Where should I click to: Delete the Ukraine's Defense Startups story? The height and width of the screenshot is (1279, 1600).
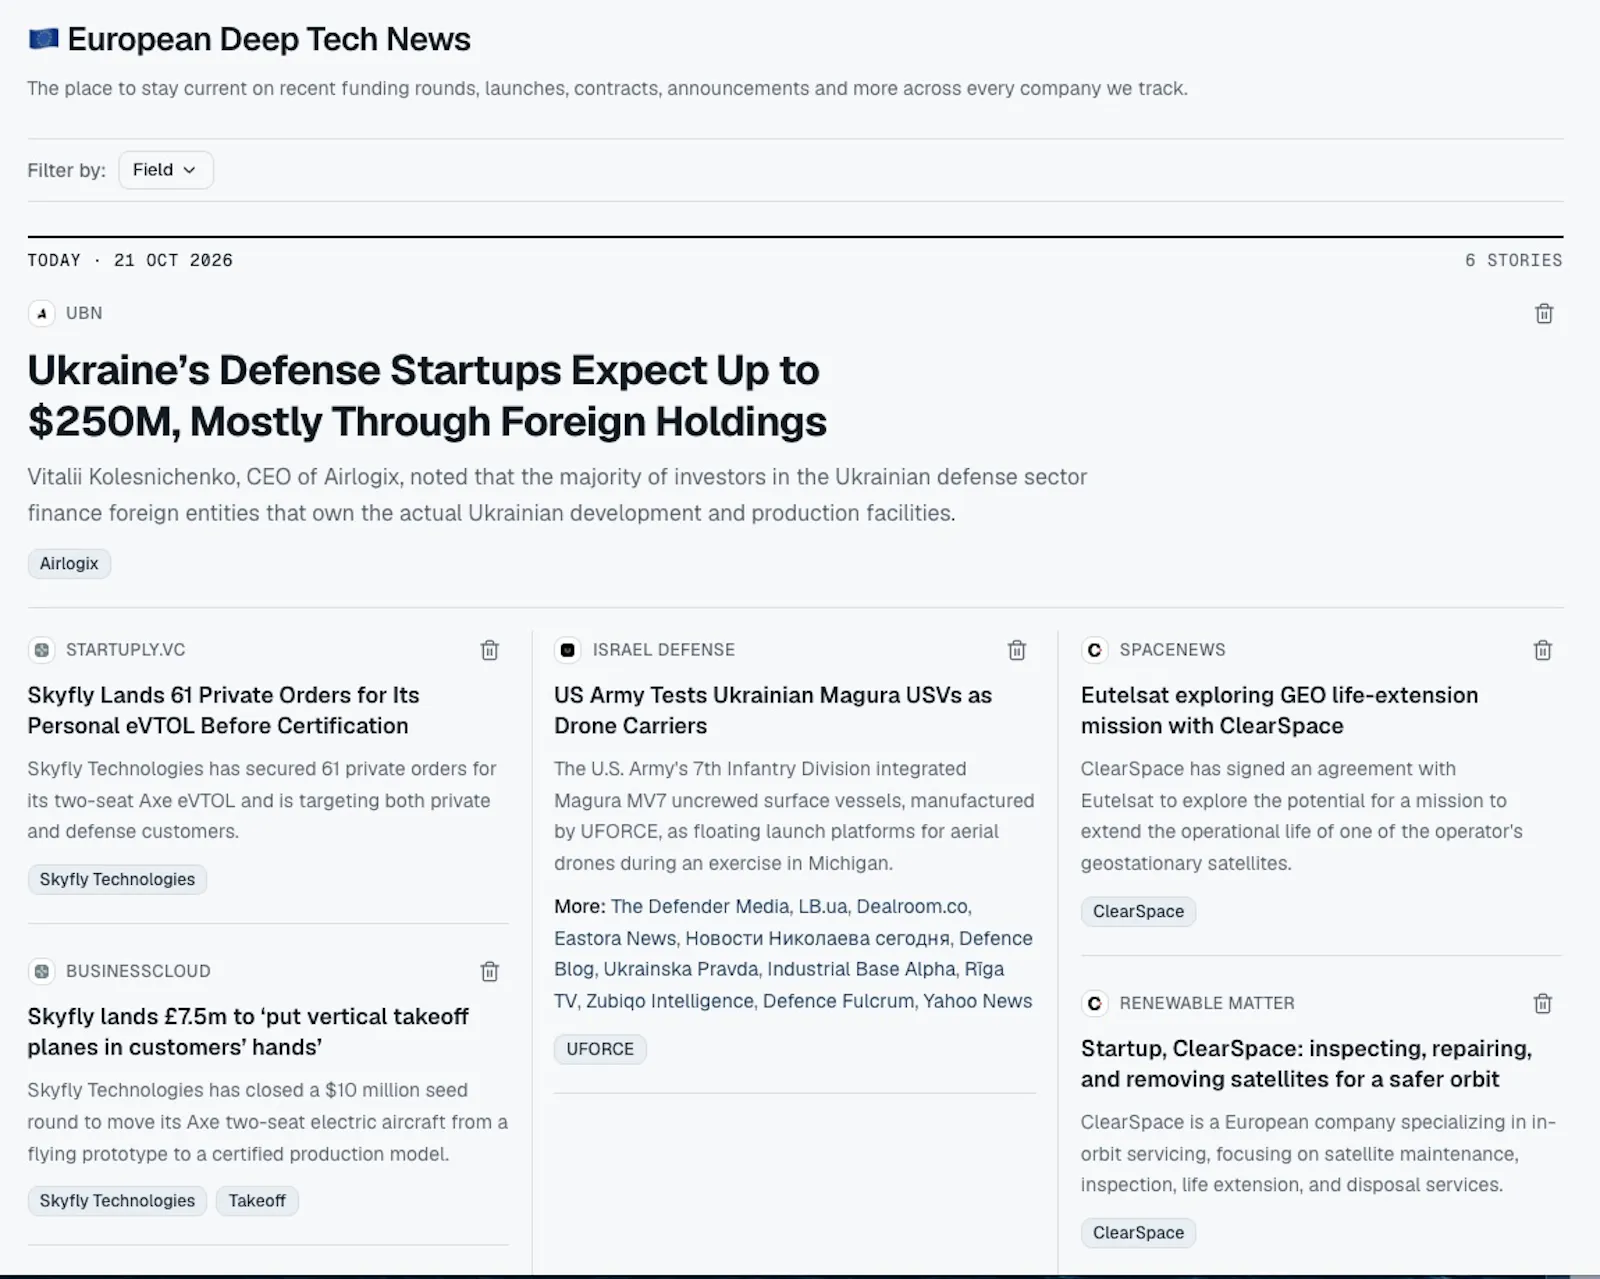[x=1544, y=314]
